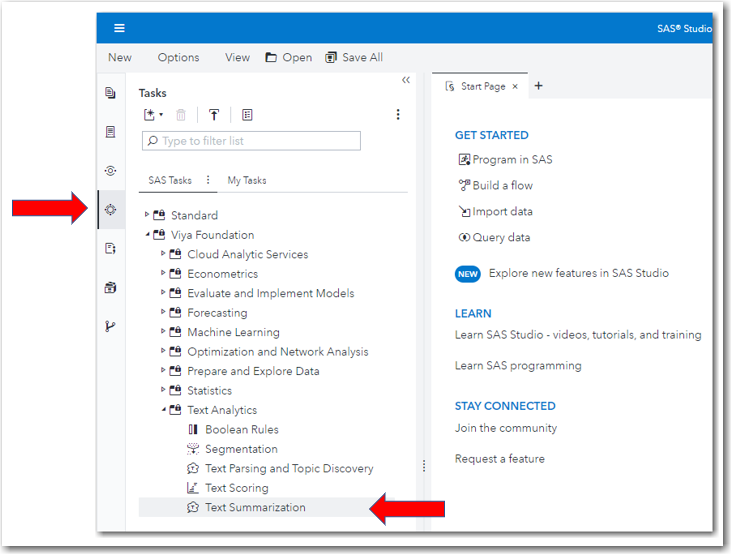Expand the Machine Learning category

tap(163, 332)
